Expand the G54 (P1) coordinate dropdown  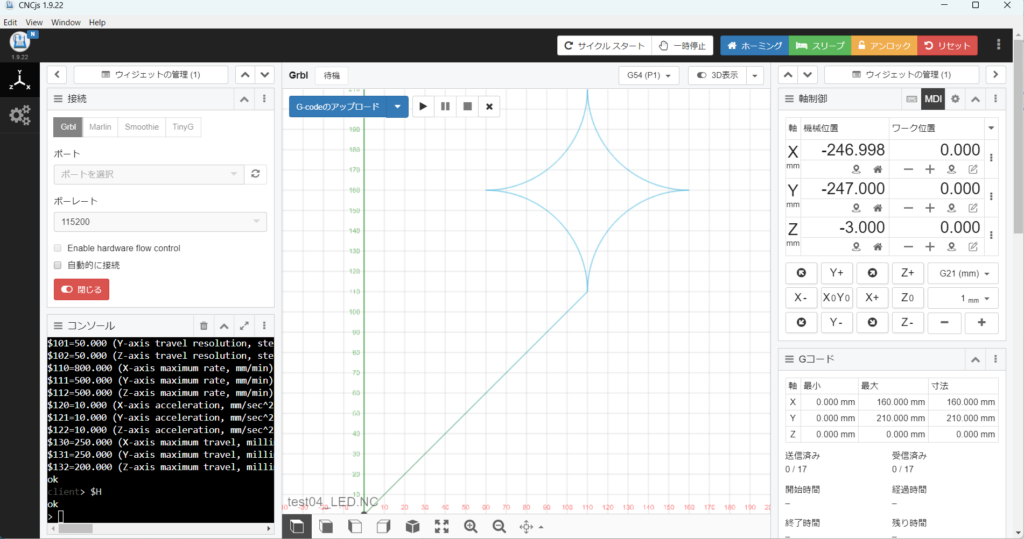(x=649, y=75)
